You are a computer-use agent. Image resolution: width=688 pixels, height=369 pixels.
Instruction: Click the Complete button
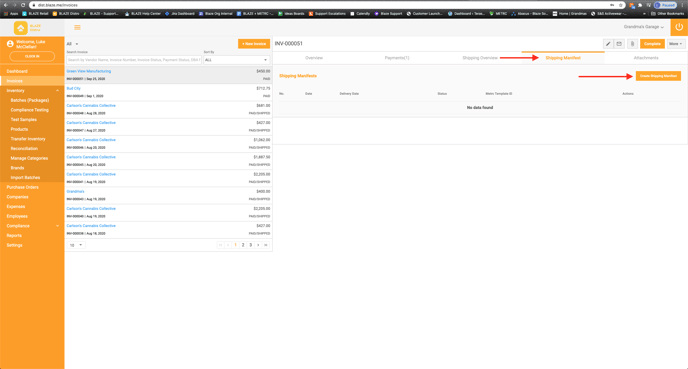(x=652, y=44)
